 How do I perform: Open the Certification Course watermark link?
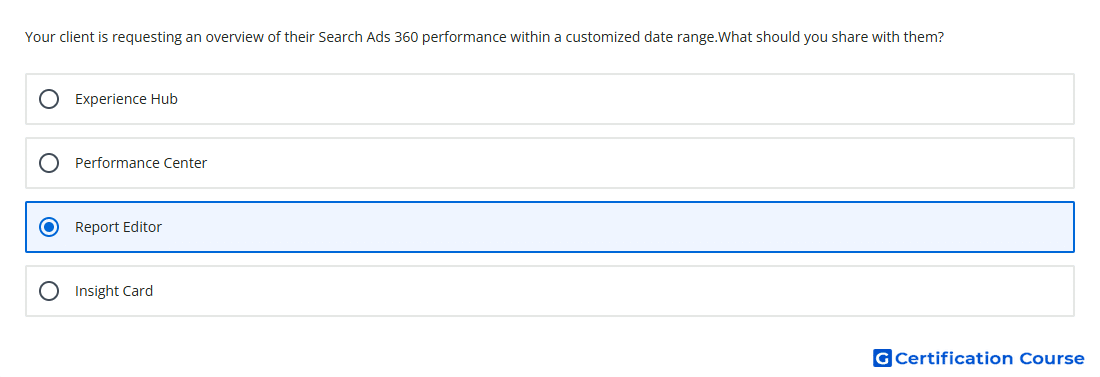point(979,358)
